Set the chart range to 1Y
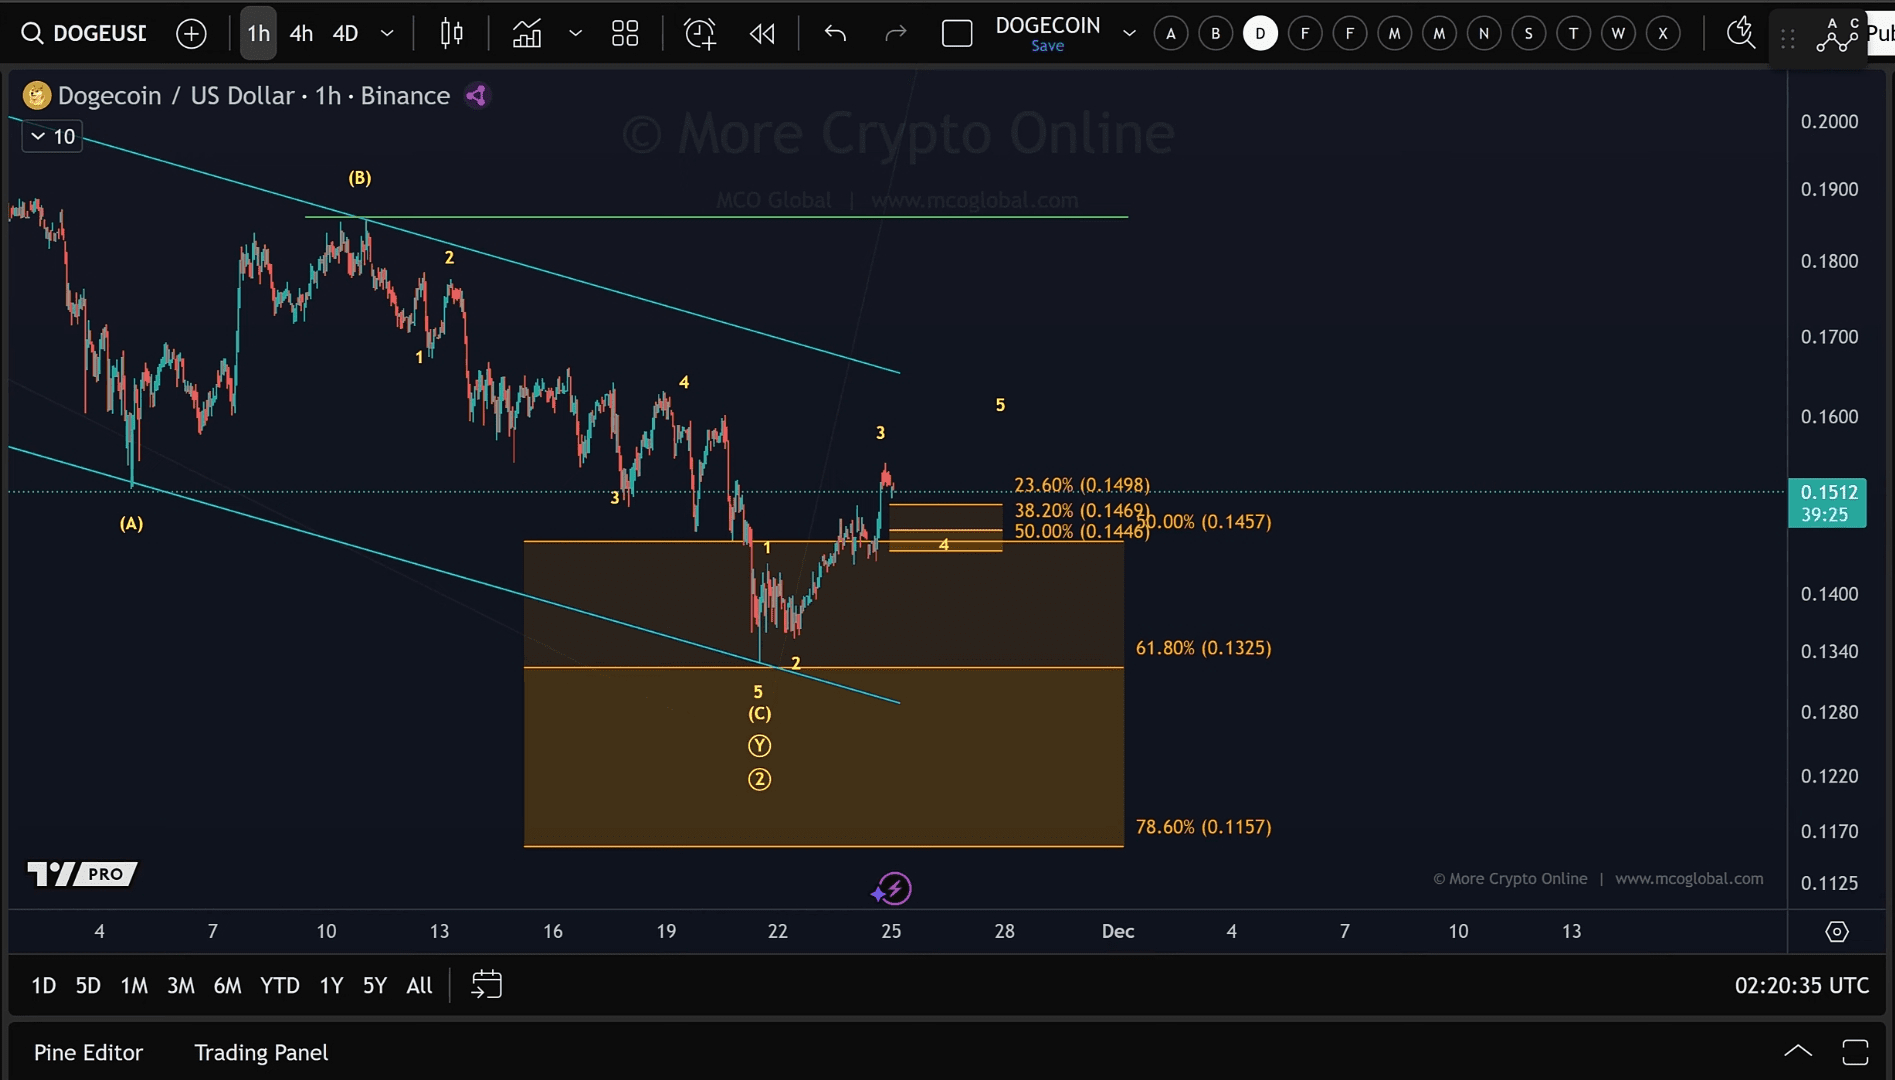 pyautogui.click(x=331, y=985)
